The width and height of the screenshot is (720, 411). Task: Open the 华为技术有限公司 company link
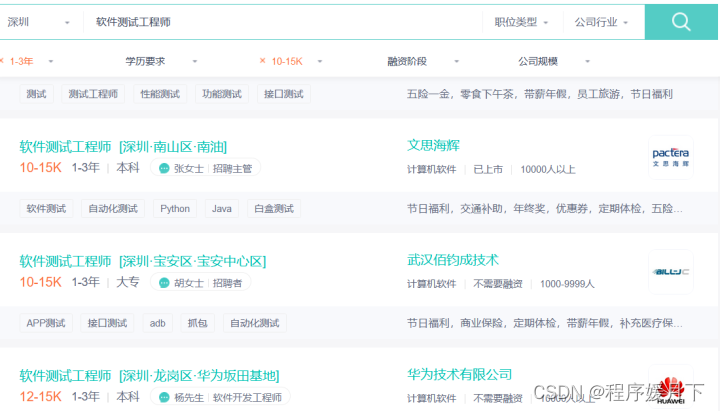pos(459,374)
